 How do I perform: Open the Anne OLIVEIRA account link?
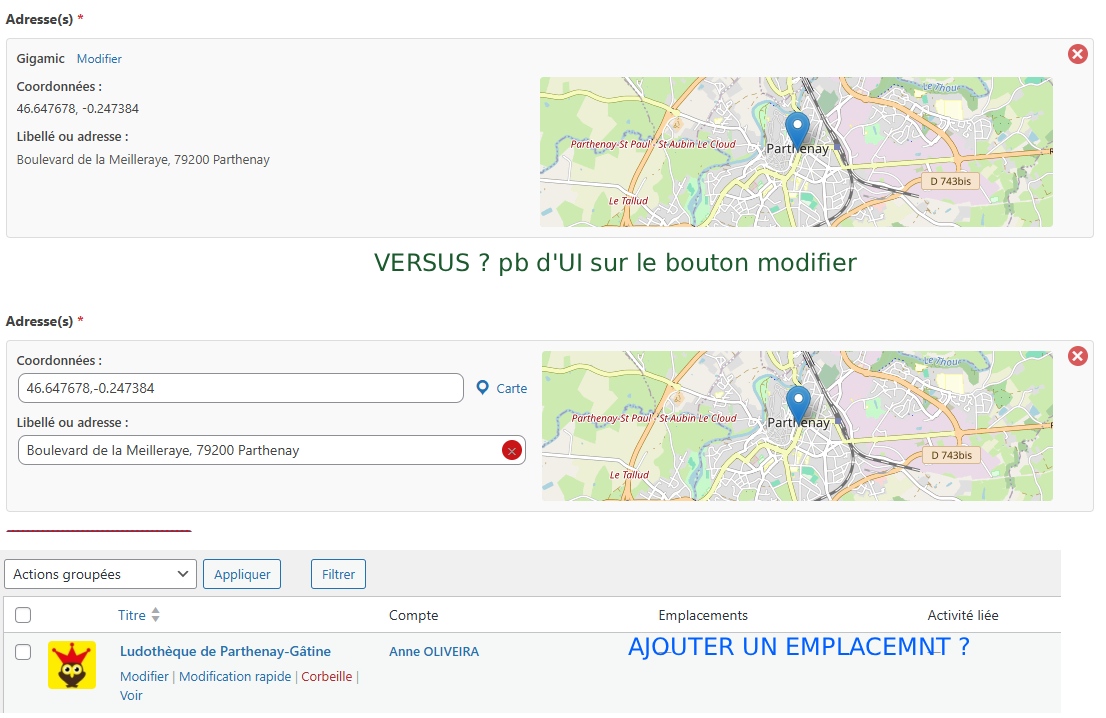point(434,652)
